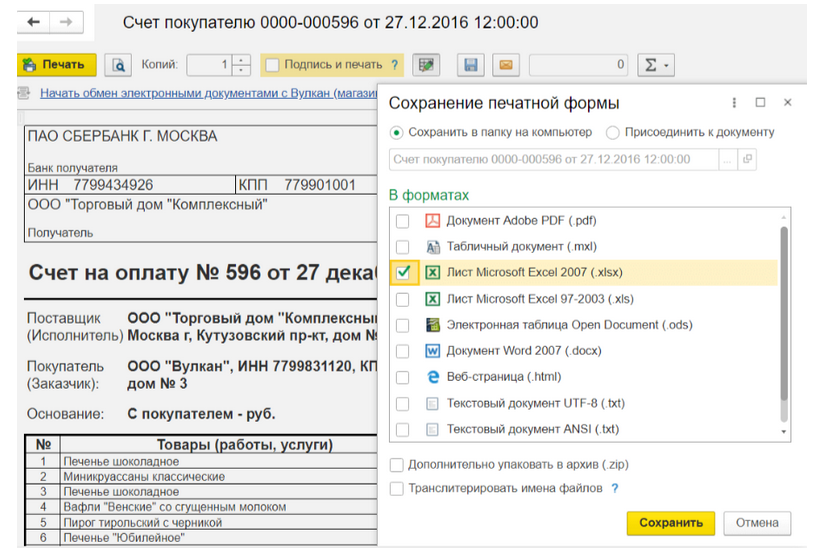This screenshot has width=821, height=557.
Task: Click the help question mark near Подпись и печать
Action: tap(395, 65)
